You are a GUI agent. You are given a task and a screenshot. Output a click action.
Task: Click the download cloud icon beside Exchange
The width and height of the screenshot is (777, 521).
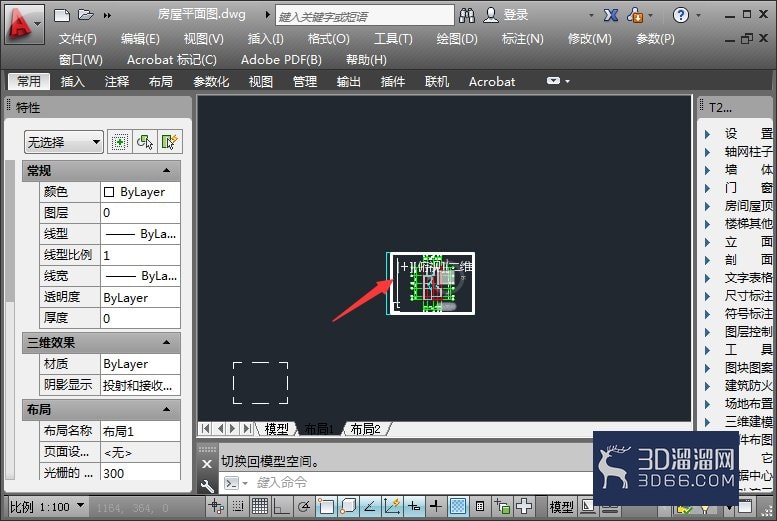point(635,15)
